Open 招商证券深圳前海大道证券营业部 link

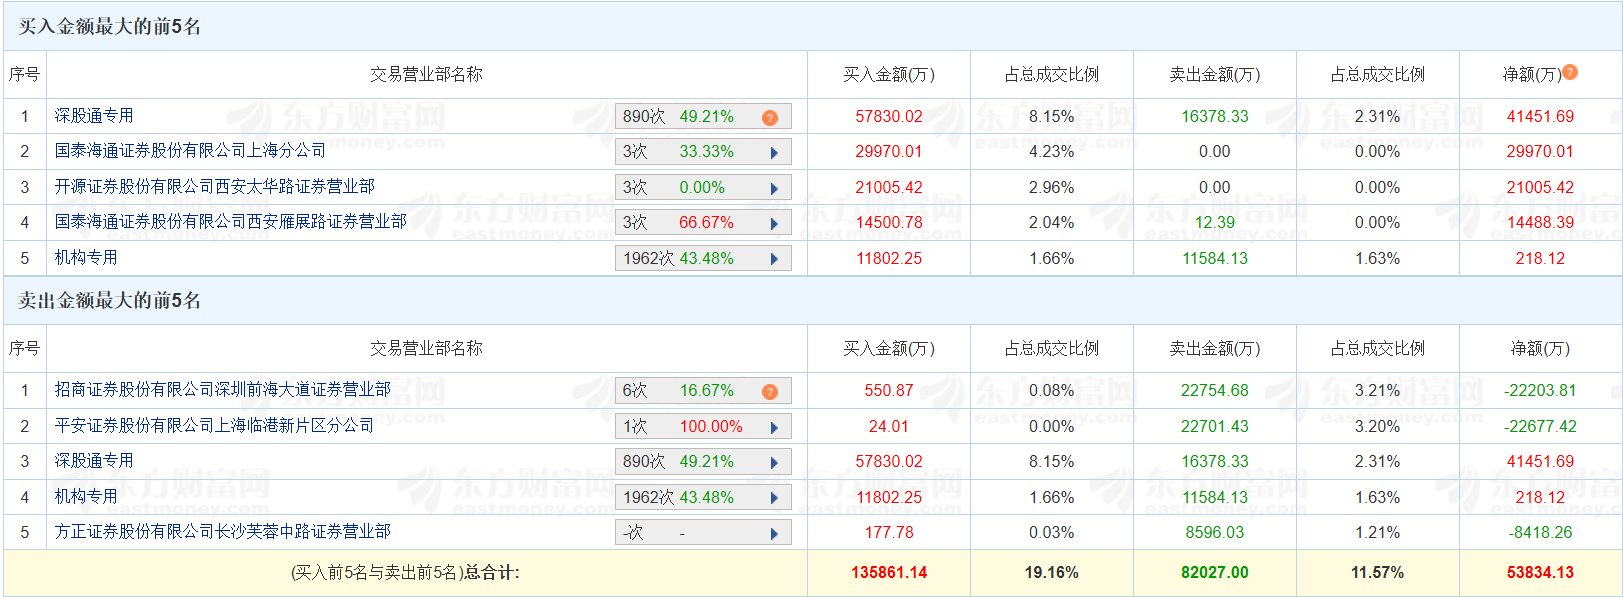(222, 390)
